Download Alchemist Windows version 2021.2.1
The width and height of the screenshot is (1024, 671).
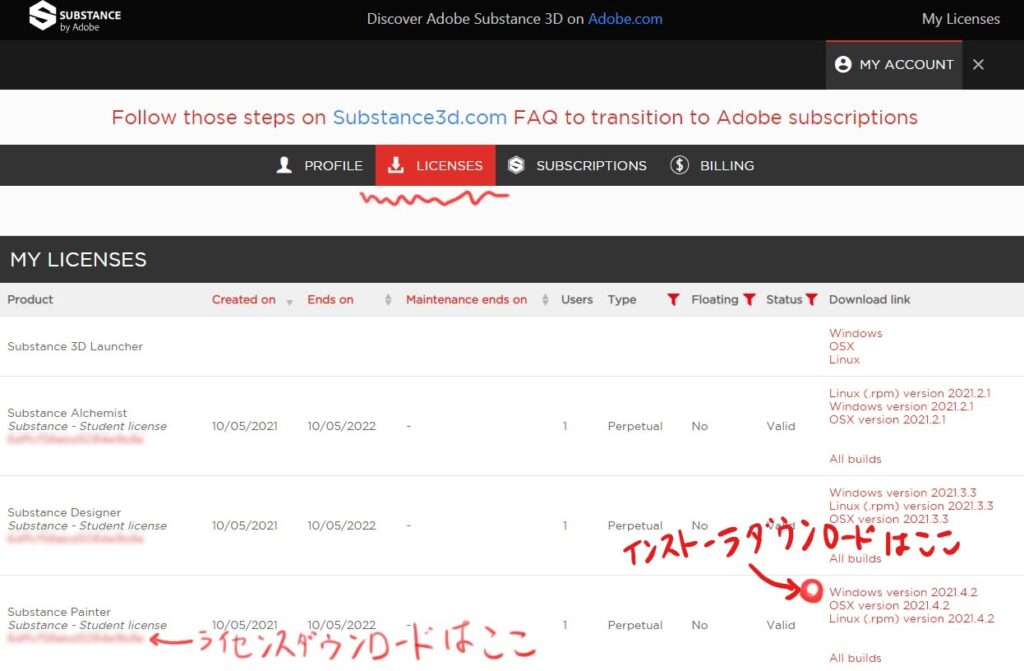(901, 406)
